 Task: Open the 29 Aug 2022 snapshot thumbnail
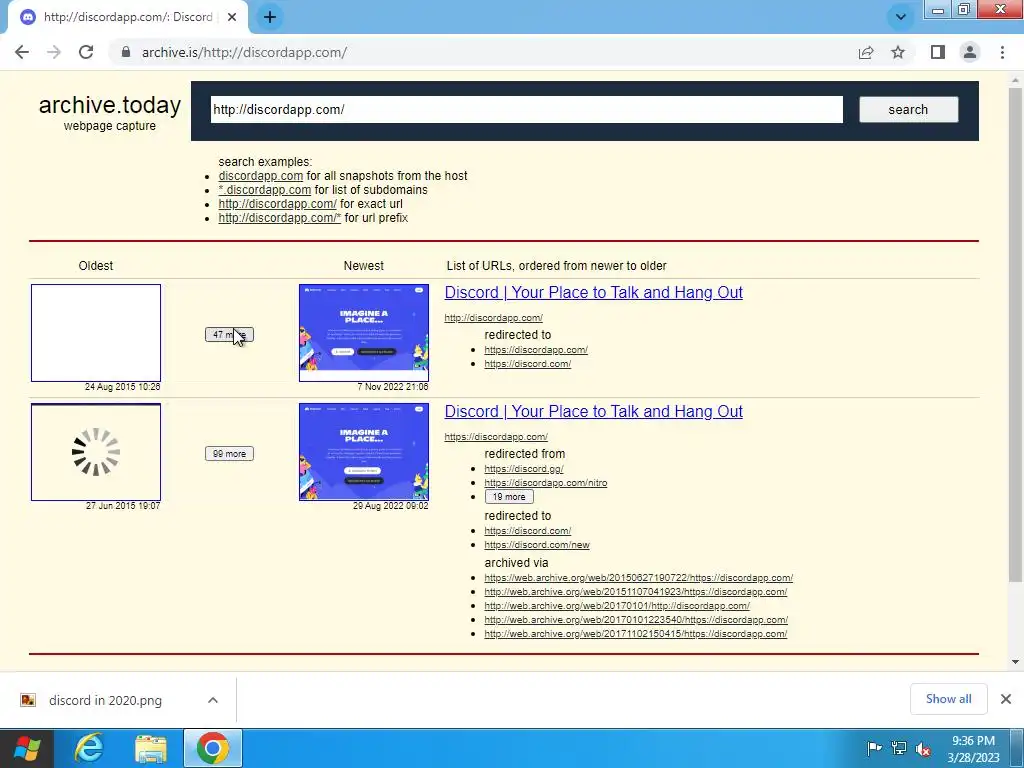point(364,452)
